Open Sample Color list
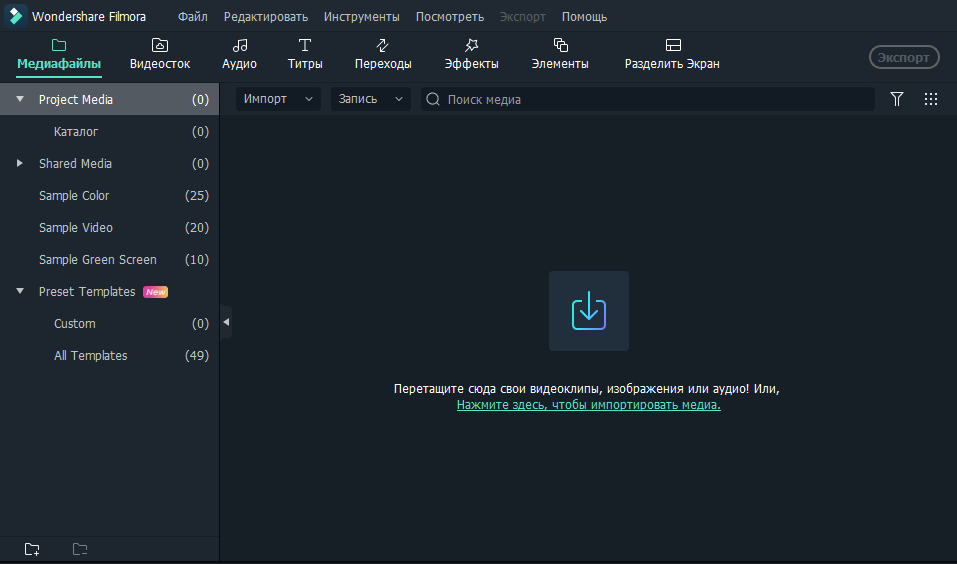 (x=109, y=195)
